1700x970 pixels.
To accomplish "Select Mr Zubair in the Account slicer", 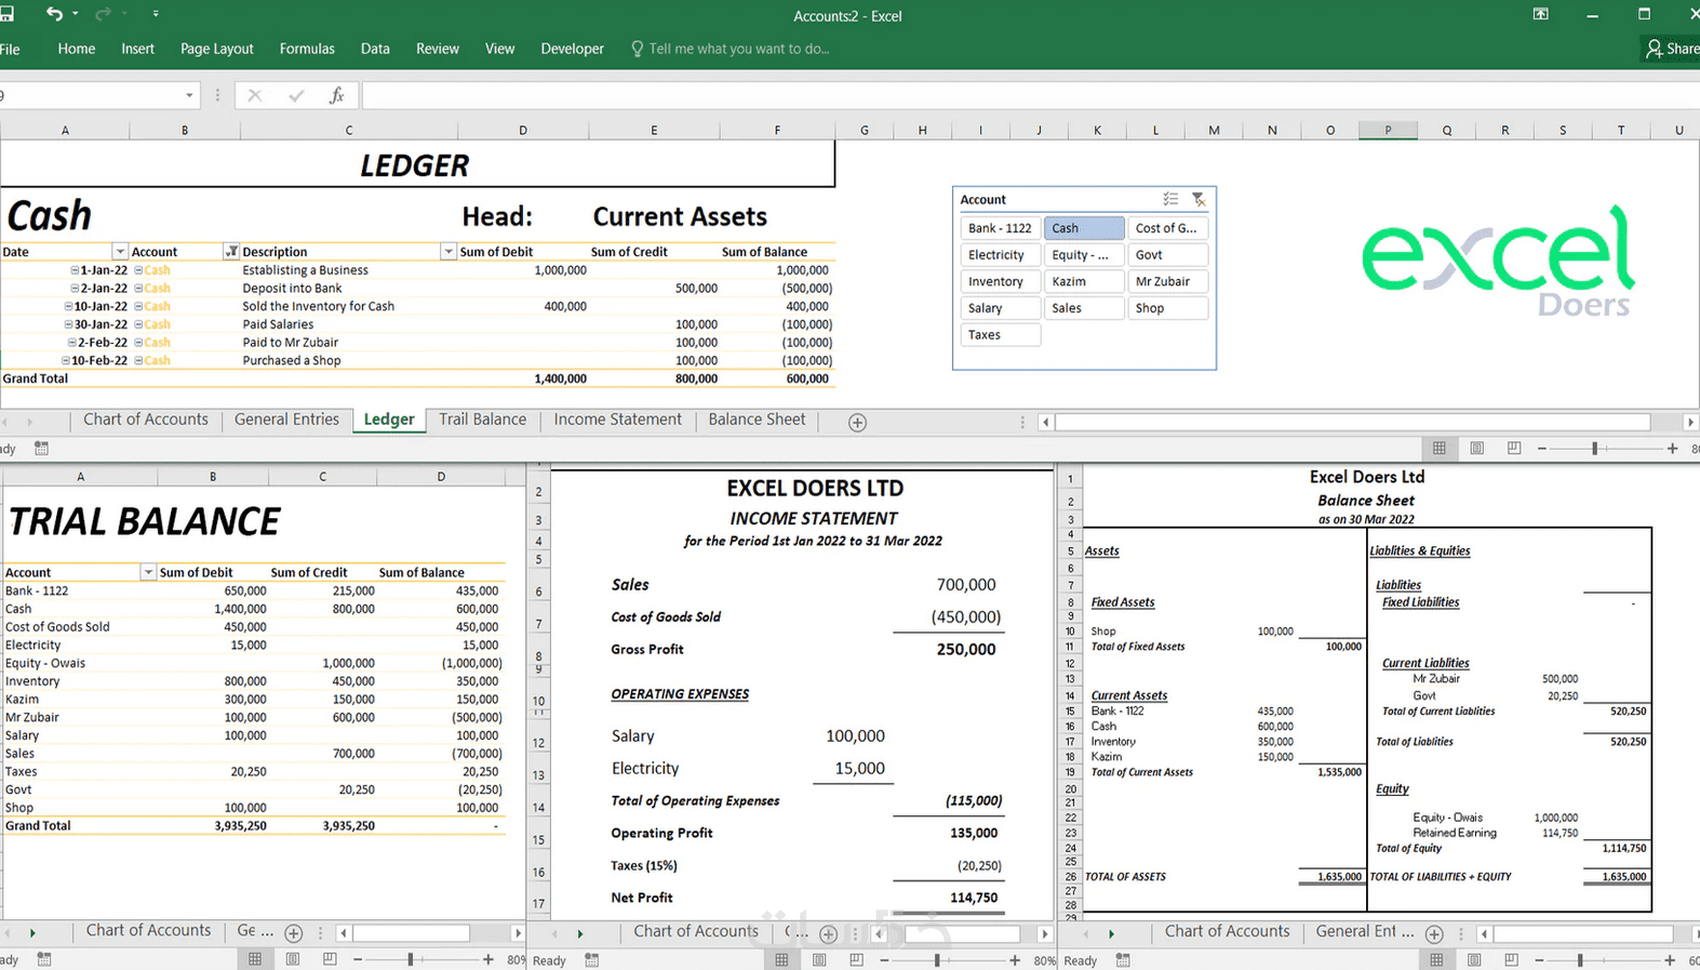I will pyautogui.click(x=1168, y=282).
